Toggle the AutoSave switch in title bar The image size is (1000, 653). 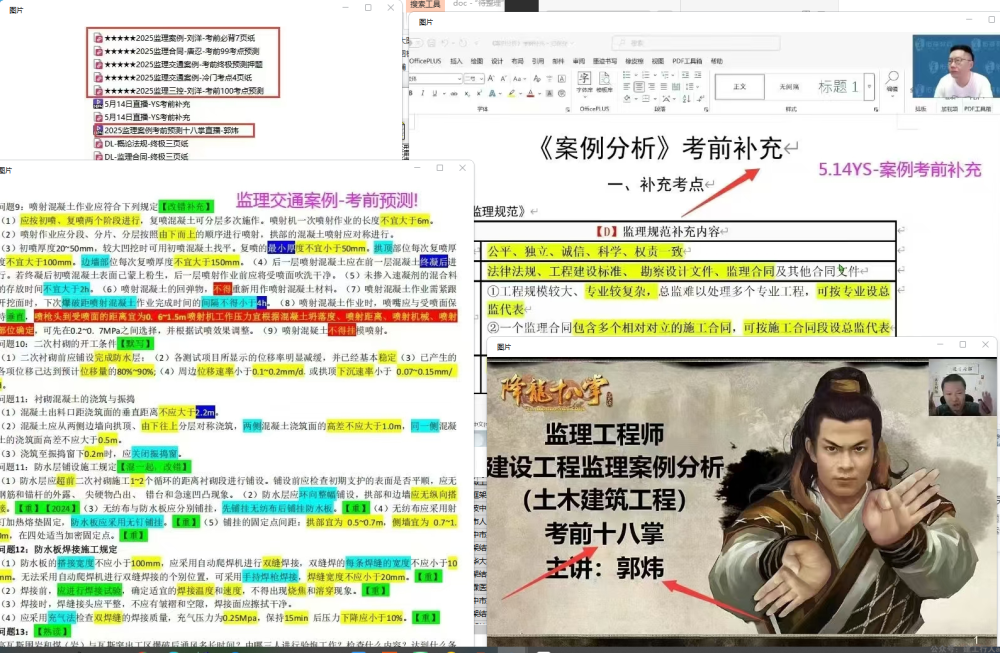pyautogui.click(x=416, y=43)
